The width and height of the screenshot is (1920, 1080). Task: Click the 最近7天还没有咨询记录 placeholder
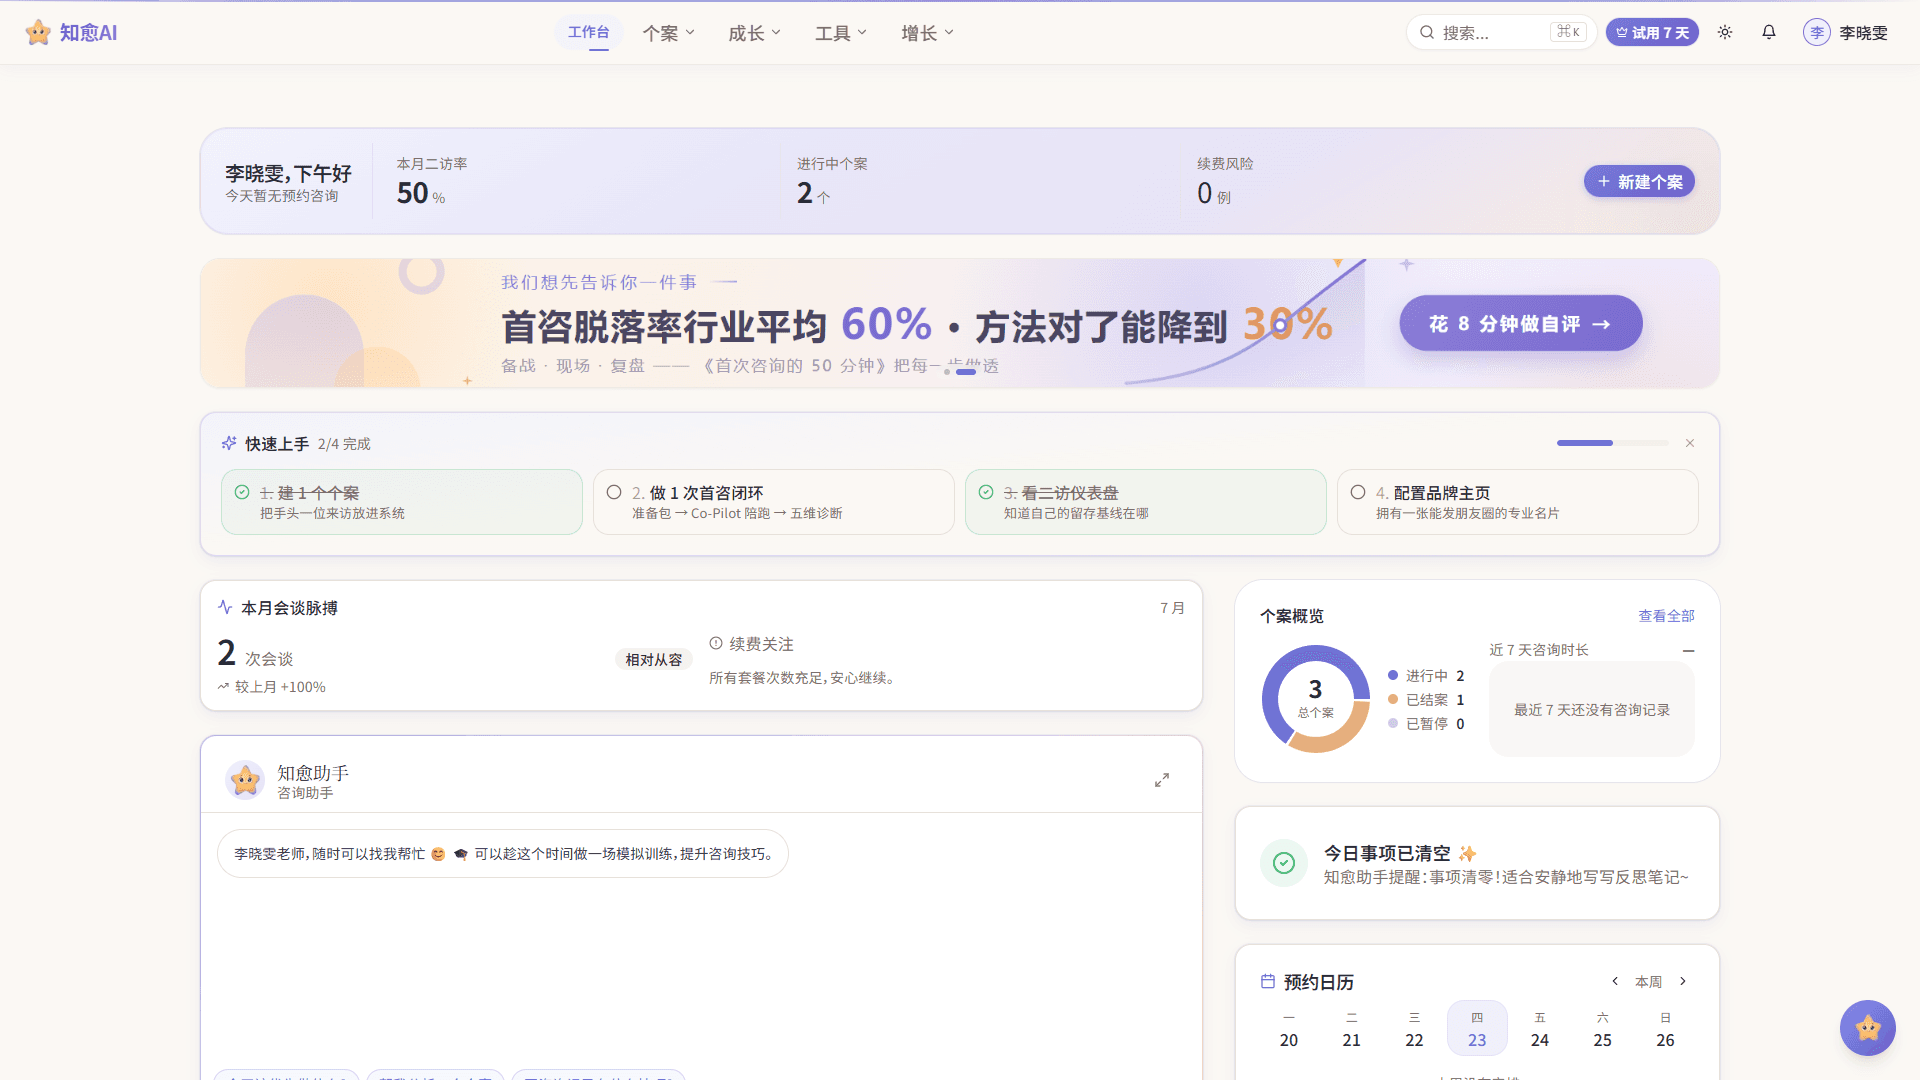[1592, 710]
